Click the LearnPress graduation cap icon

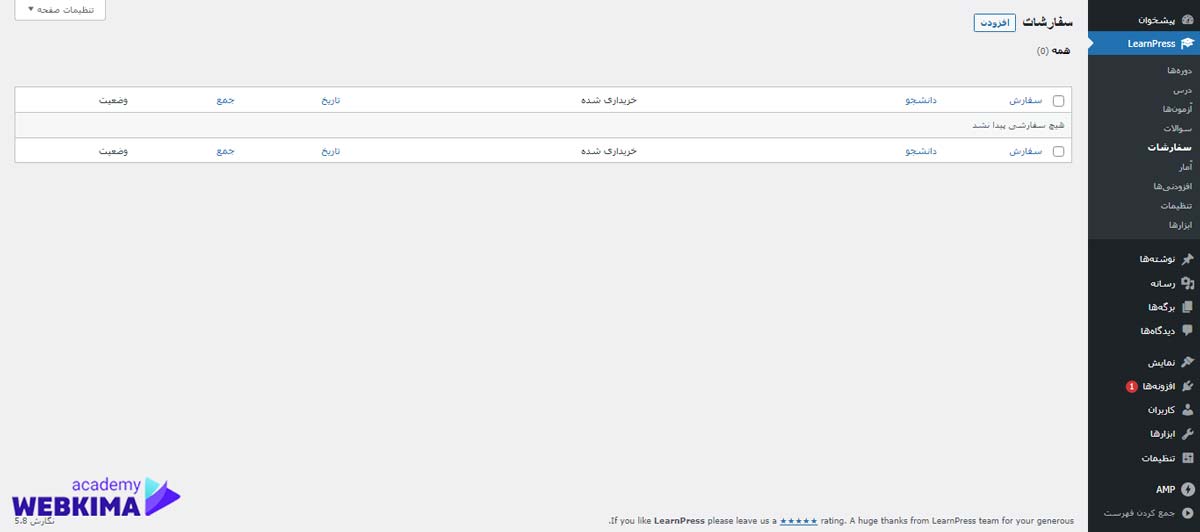click(x=1187, y=43)
